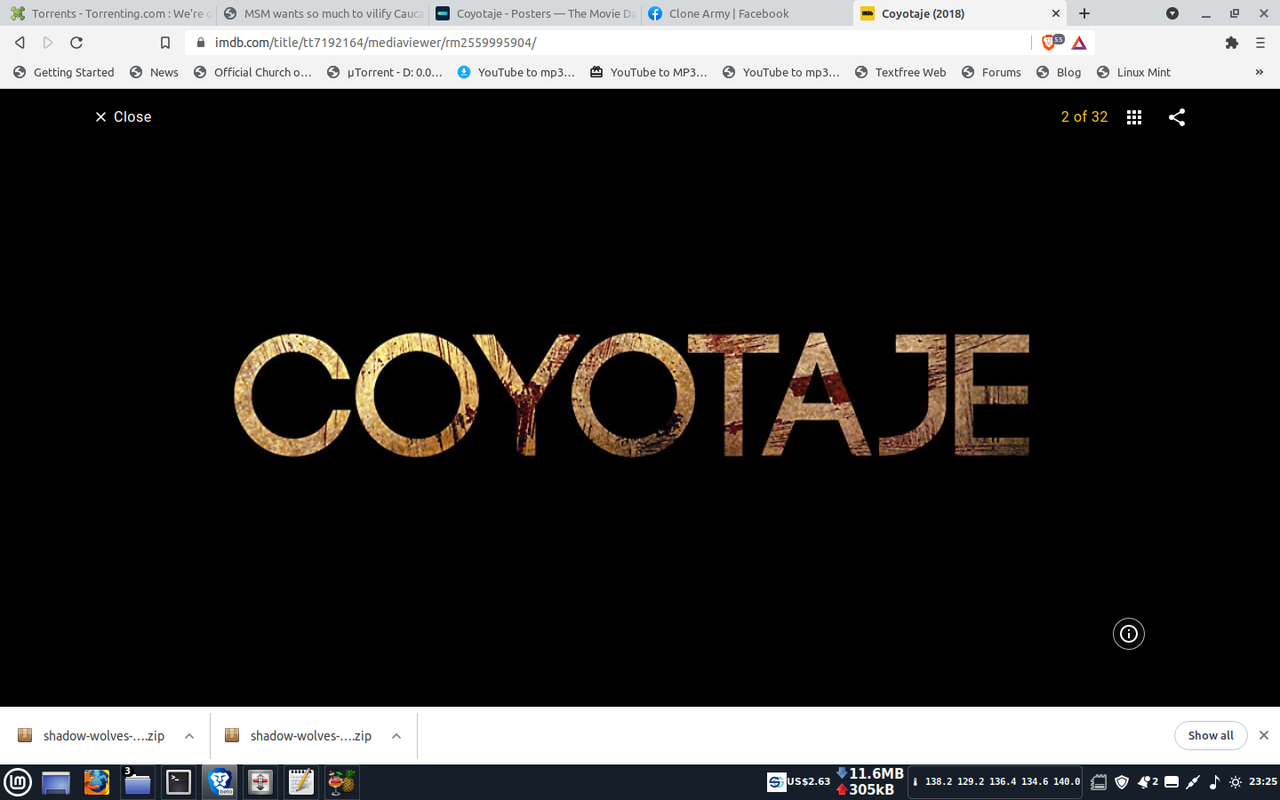Viewport: 1280px width, 800px height.
Task: Click the warning triangle beside the shields icon
Action: click(1078, 43)
